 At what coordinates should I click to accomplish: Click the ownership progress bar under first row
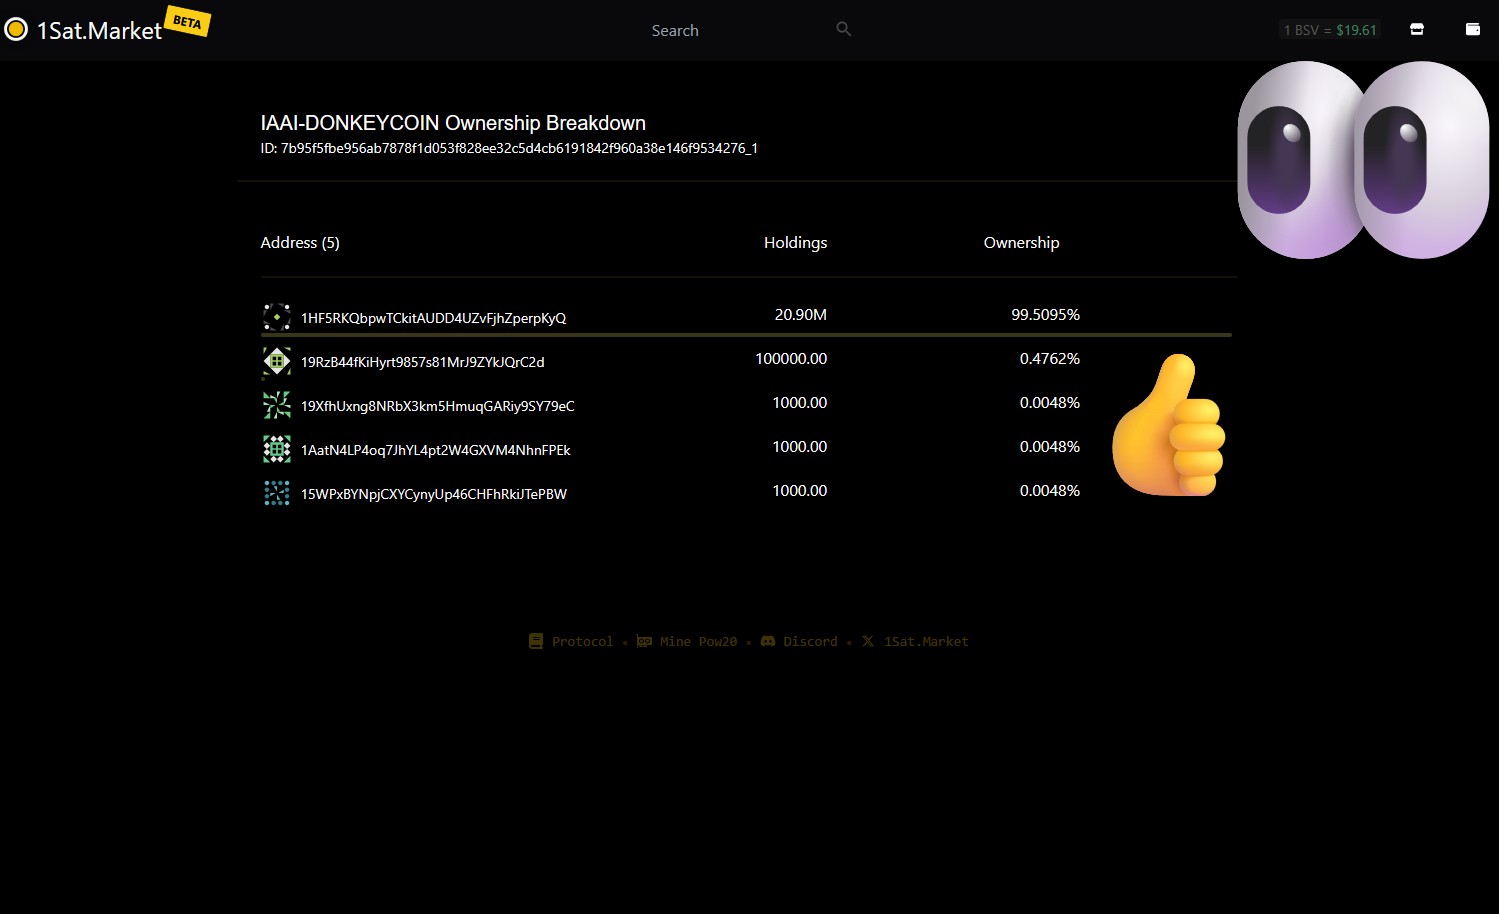[x=746, y=335]
